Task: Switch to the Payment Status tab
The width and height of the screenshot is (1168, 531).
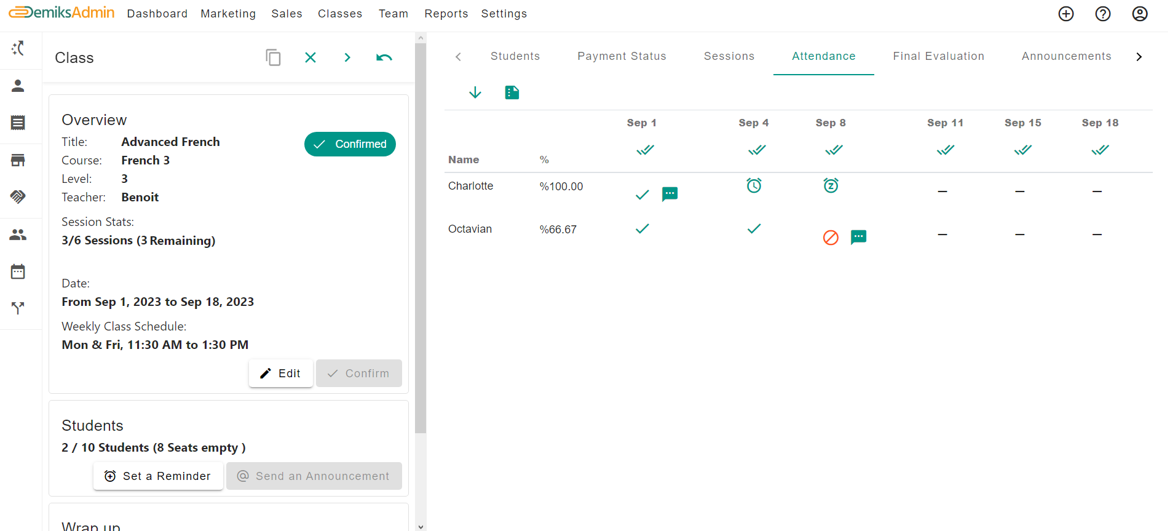Action: (622, 57)
